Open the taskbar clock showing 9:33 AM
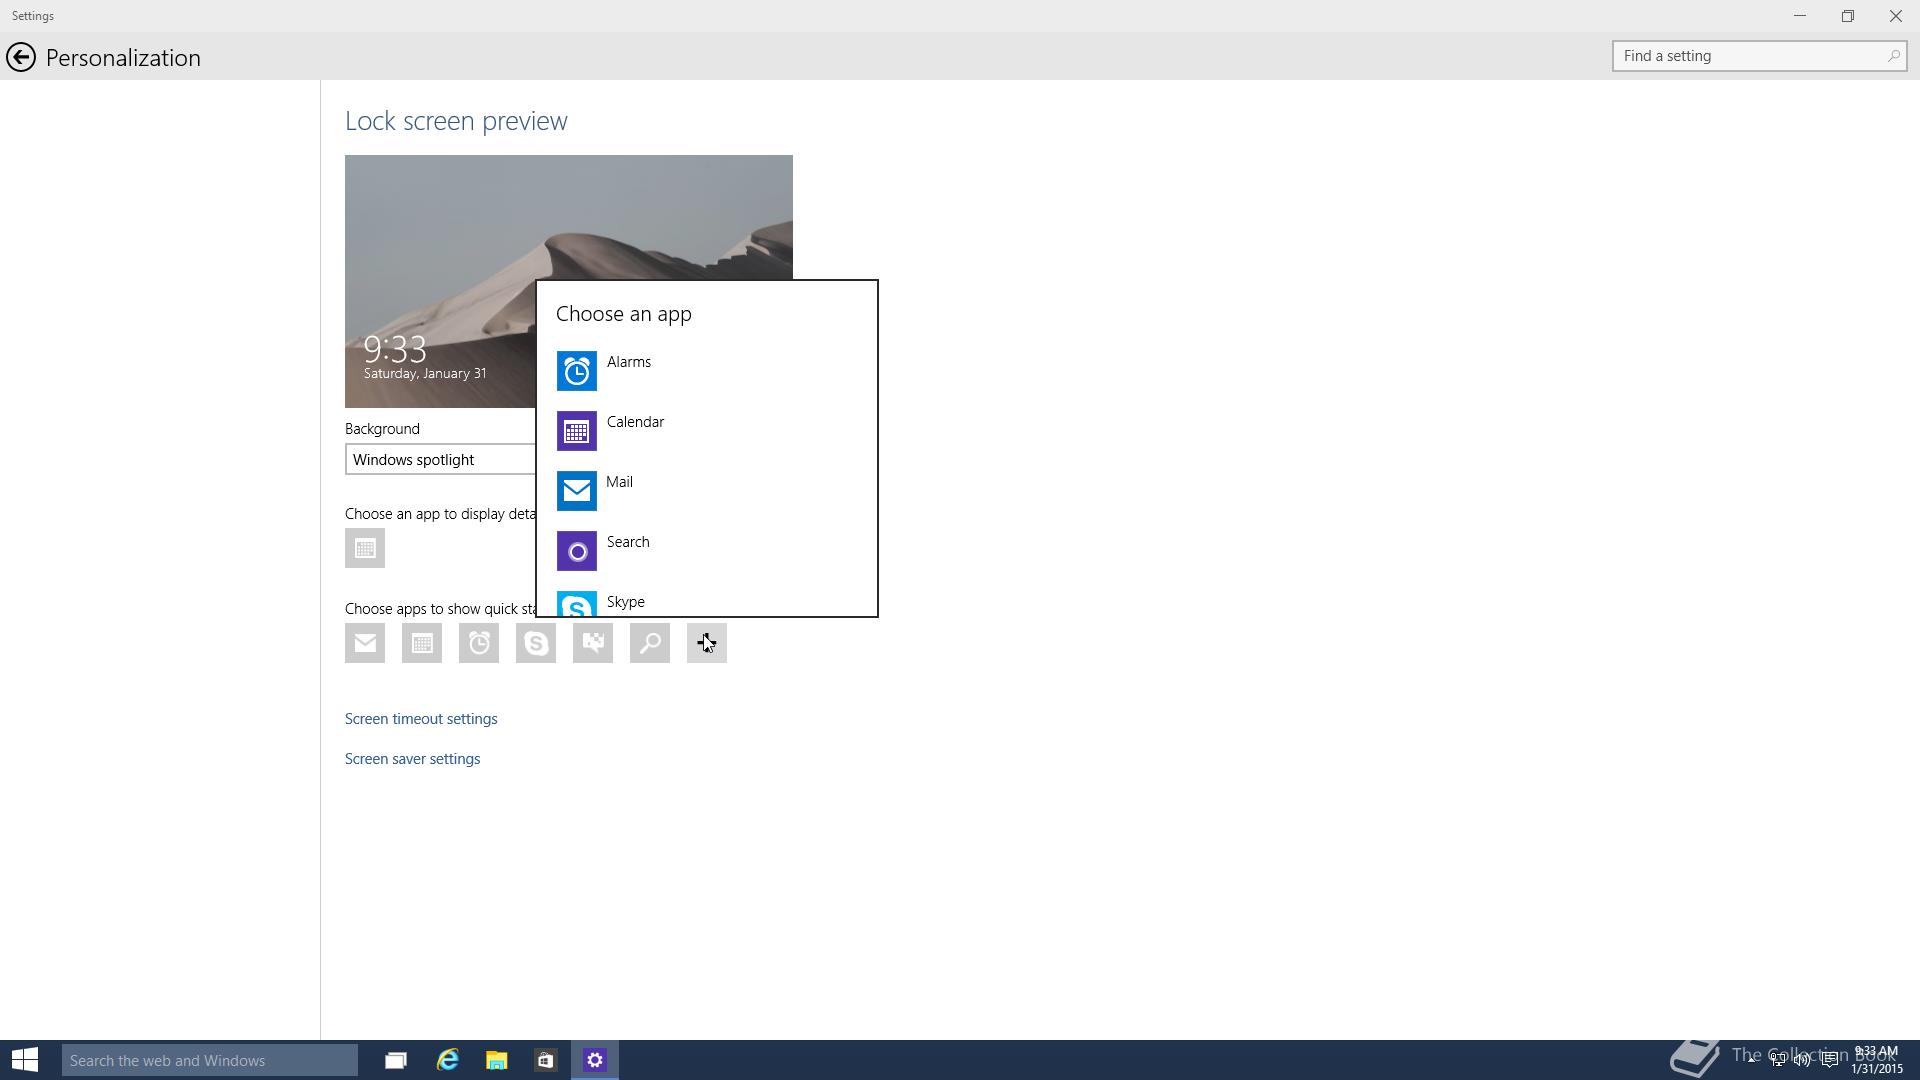The width and height of the screenshot is (1920, 1080). coord(1876,1060)
